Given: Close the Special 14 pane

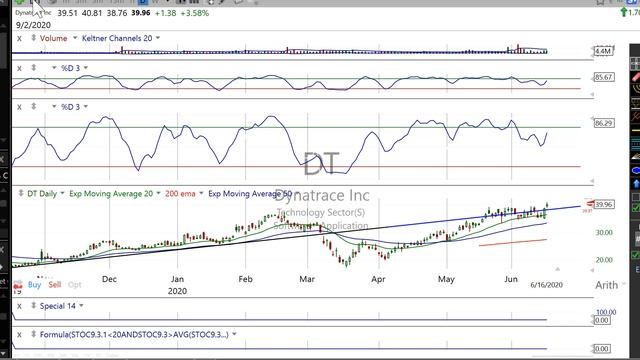Looking at the screenshot, I should (19, 306).
